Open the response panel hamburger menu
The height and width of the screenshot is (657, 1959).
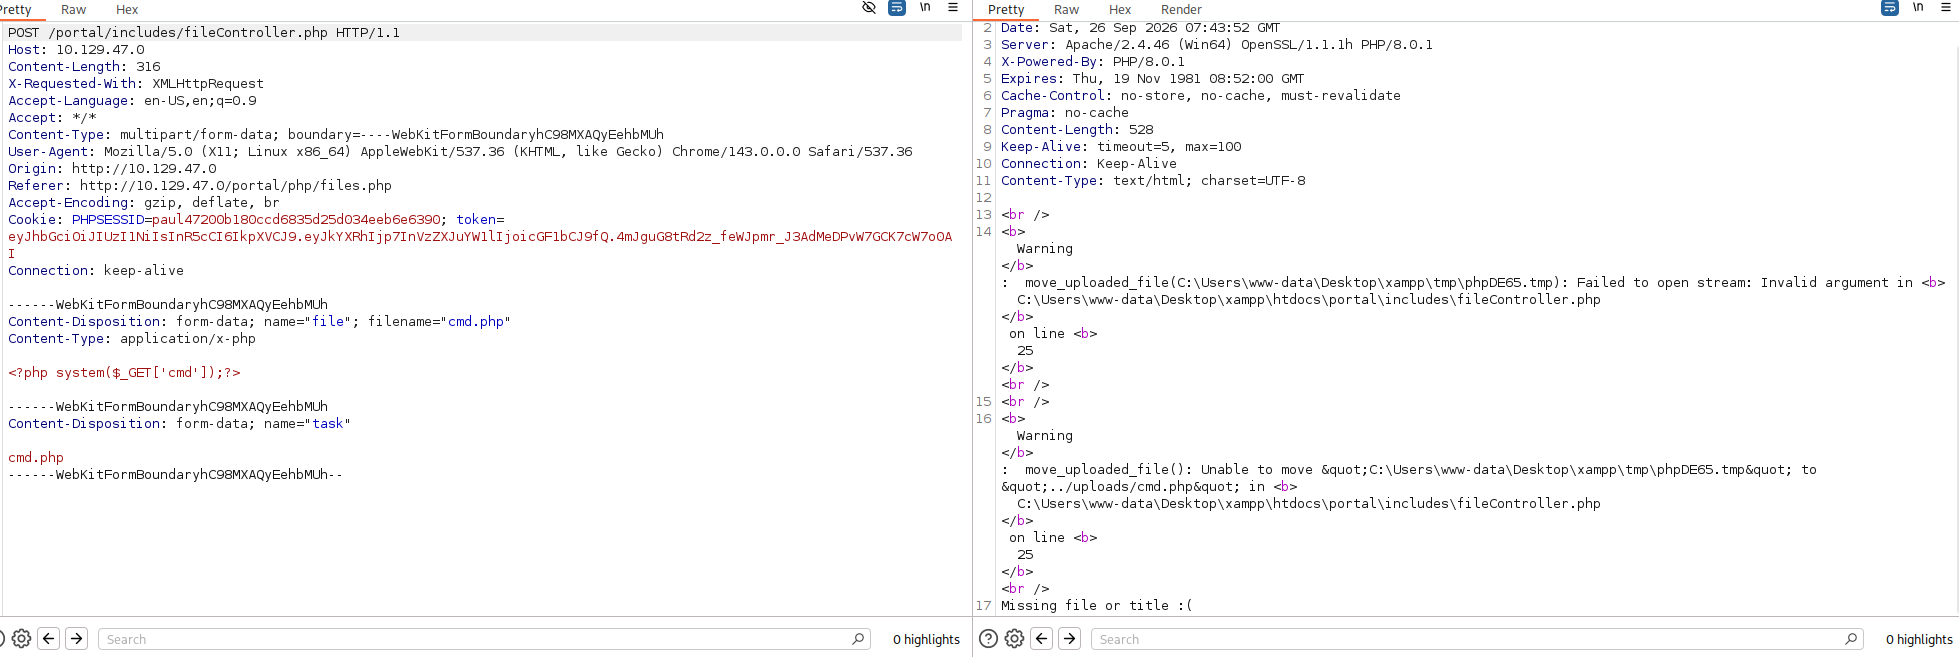coord(1946,8)
